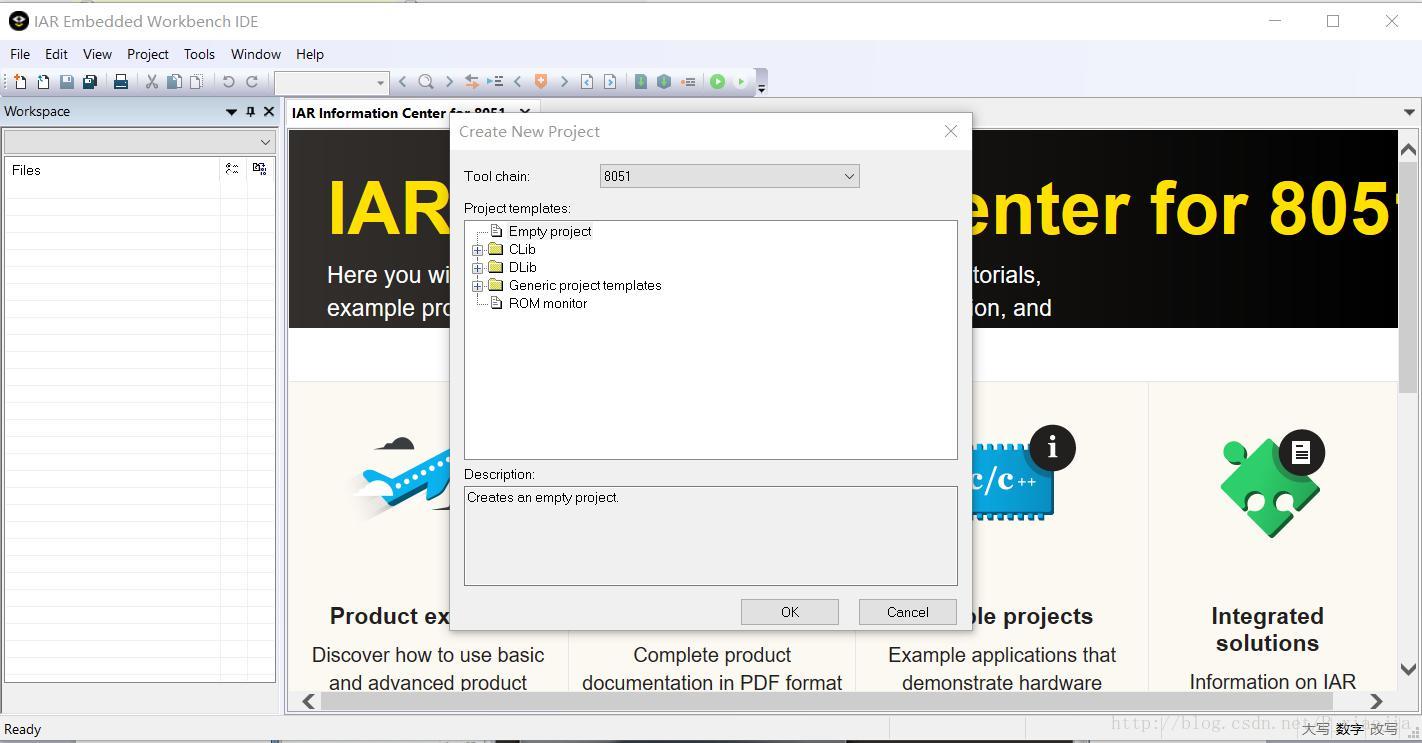Click the Navigate Forward page icon
Image resolution: width=1422 pixels, height=743 pixels.
(x=610, y=82)
